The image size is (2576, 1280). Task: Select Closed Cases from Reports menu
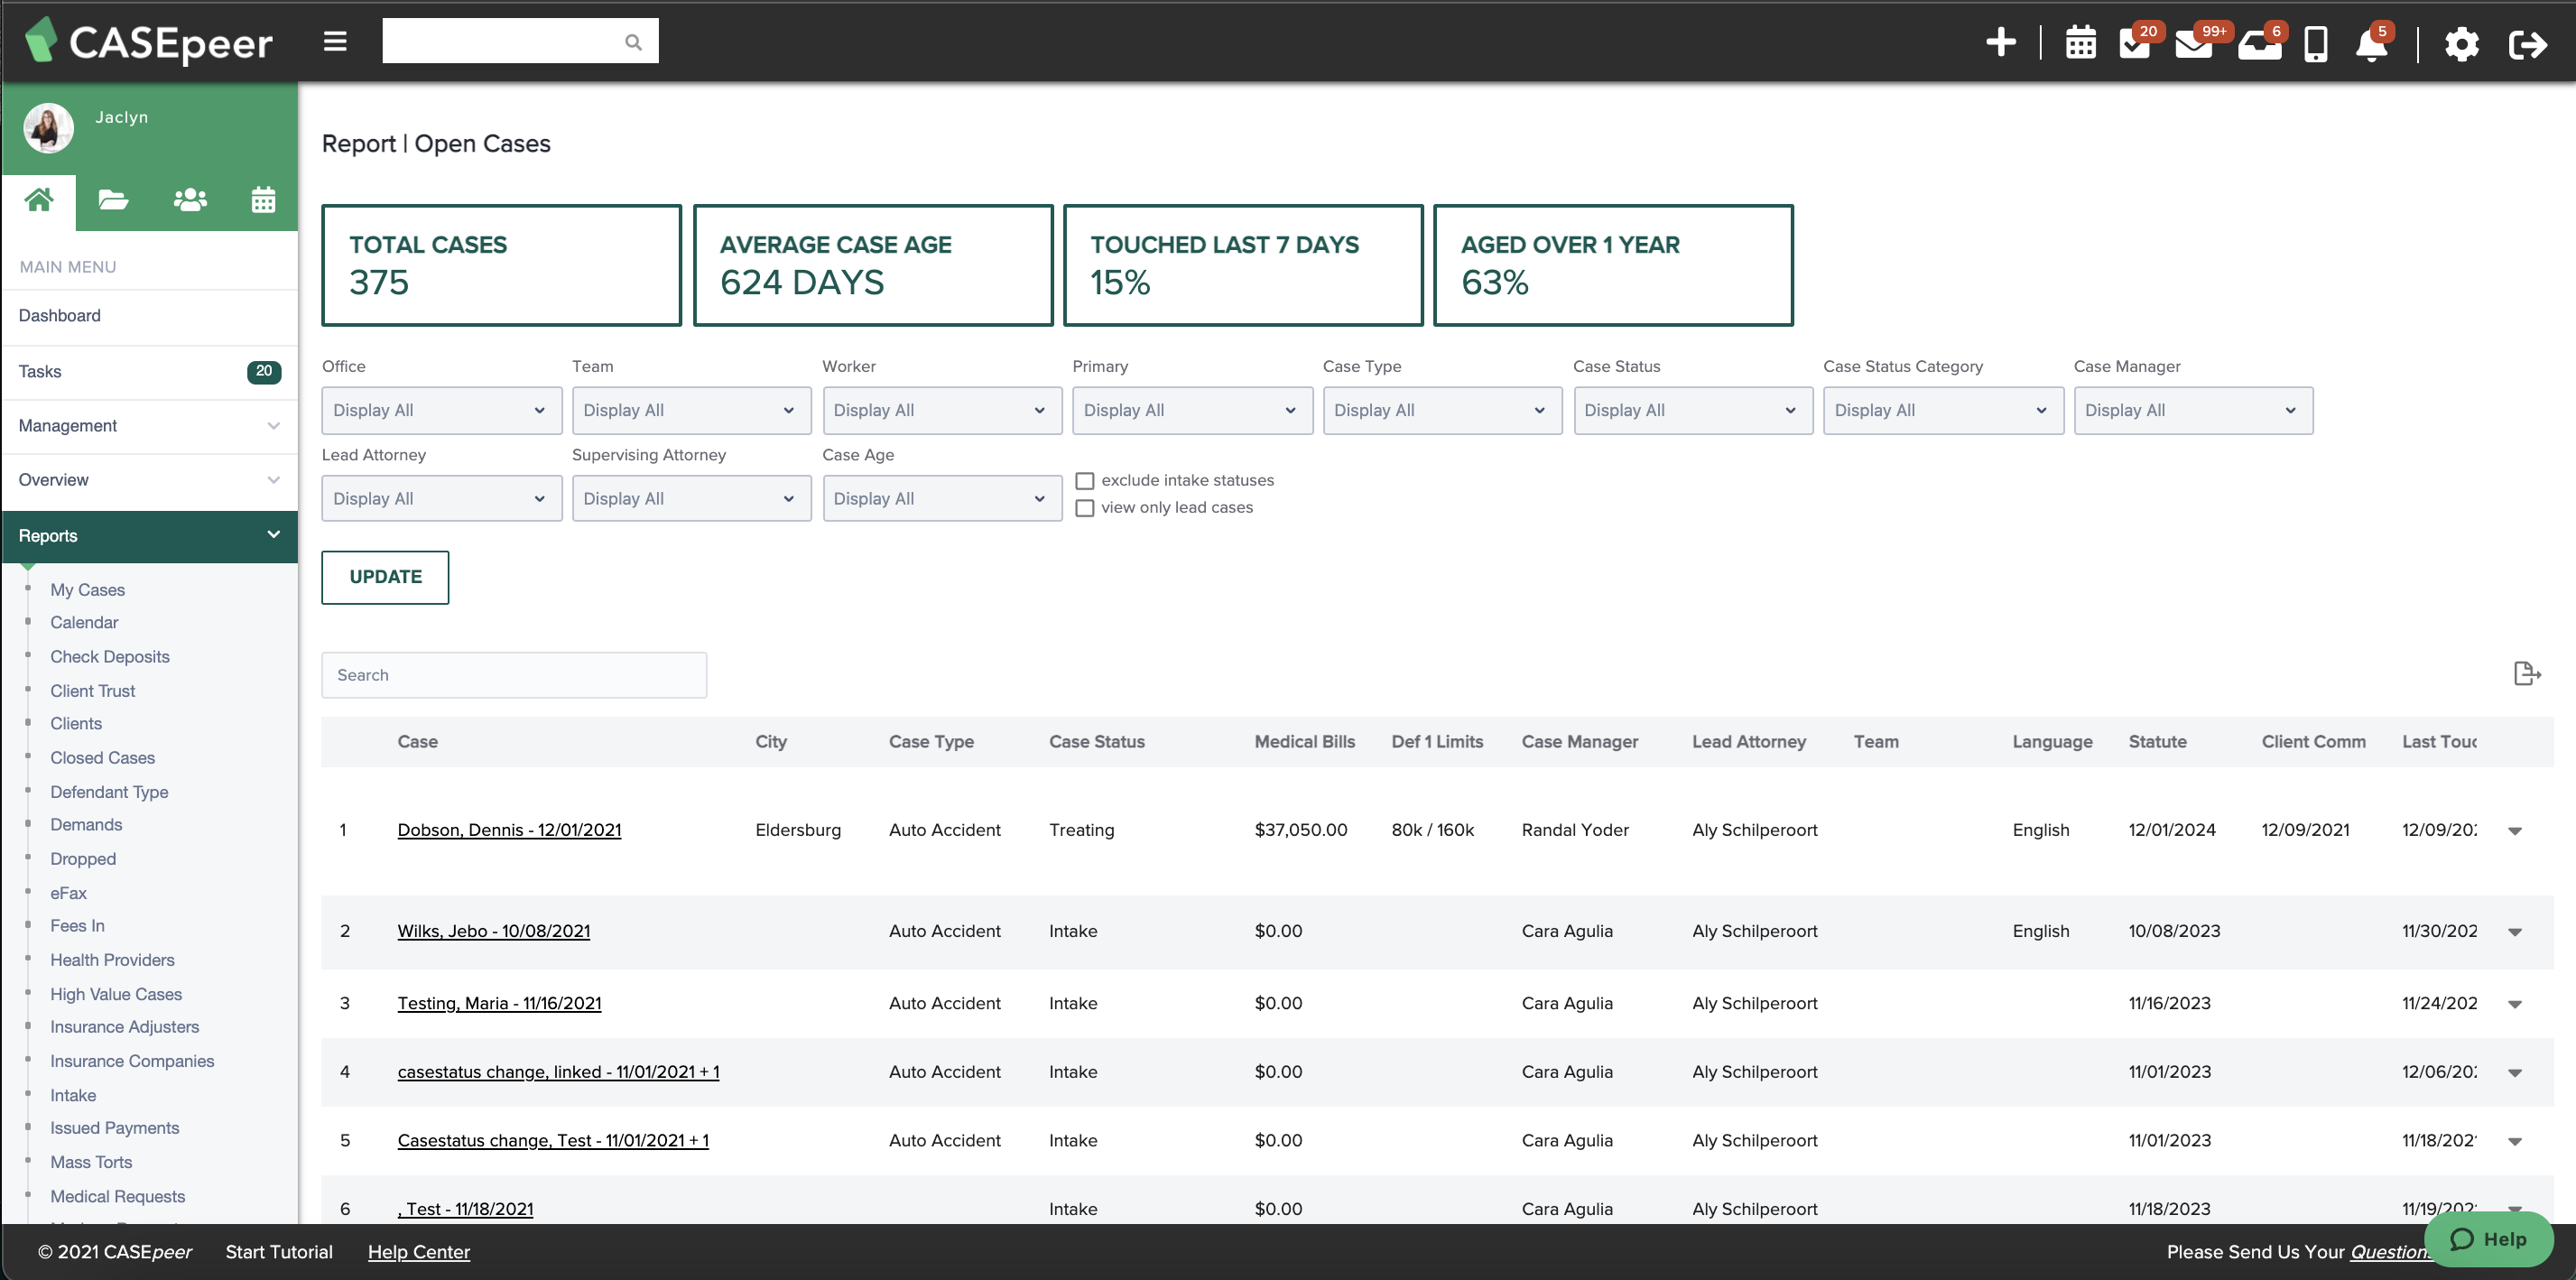click(x=101, y=757)
